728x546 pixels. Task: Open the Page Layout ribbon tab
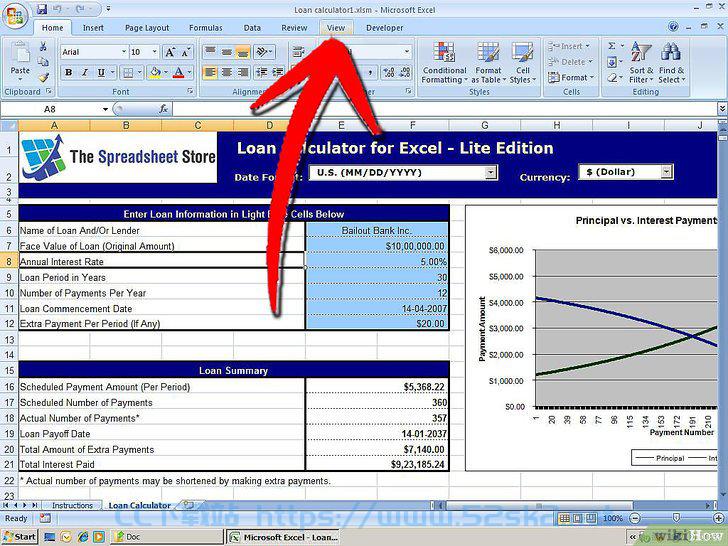pyautogui.click(x=147, y=28)
